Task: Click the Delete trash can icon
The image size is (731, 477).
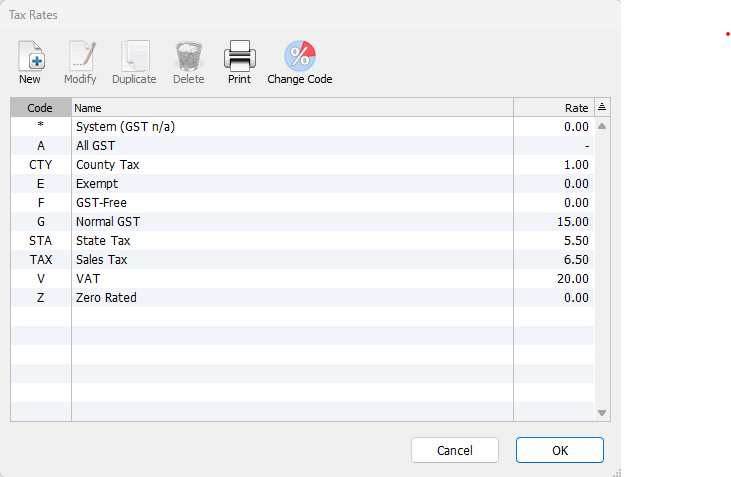Action: coord(189,56)
